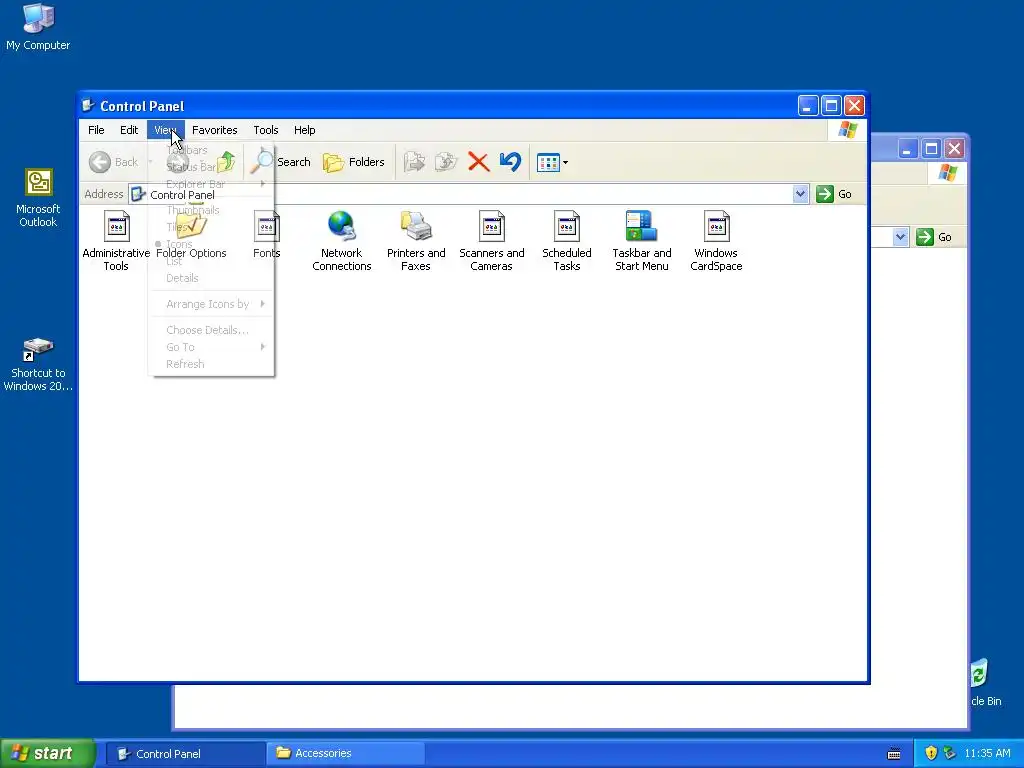Open the Favorites menu
Image resolution: width=1024 pixels, height=768 pixels.
(x=214, y=130)
